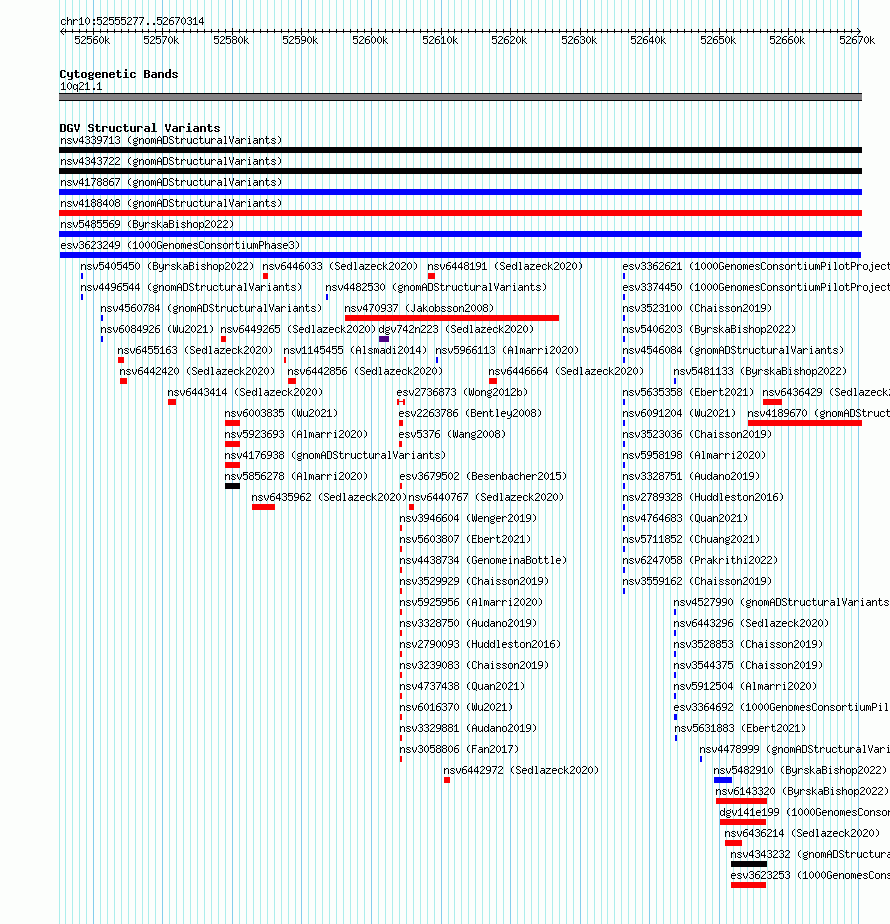Click the 52660k ruler position
The width and height of the screenshot is (890, 924).
click(x=787, y=40)
